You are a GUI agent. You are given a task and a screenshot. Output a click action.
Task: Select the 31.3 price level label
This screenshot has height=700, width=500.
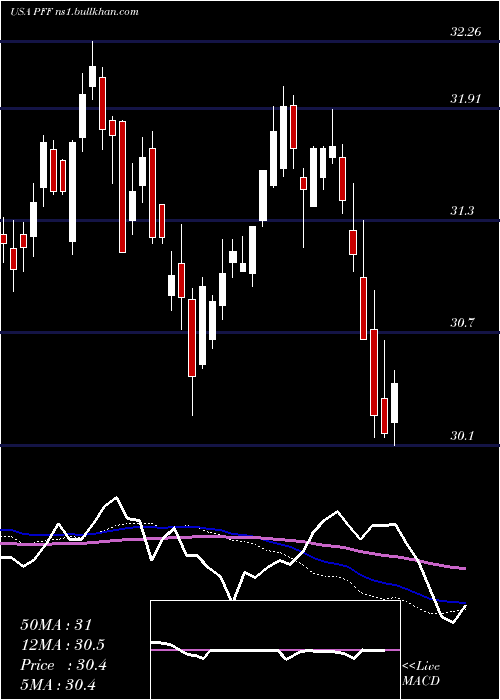coord(462,211)
